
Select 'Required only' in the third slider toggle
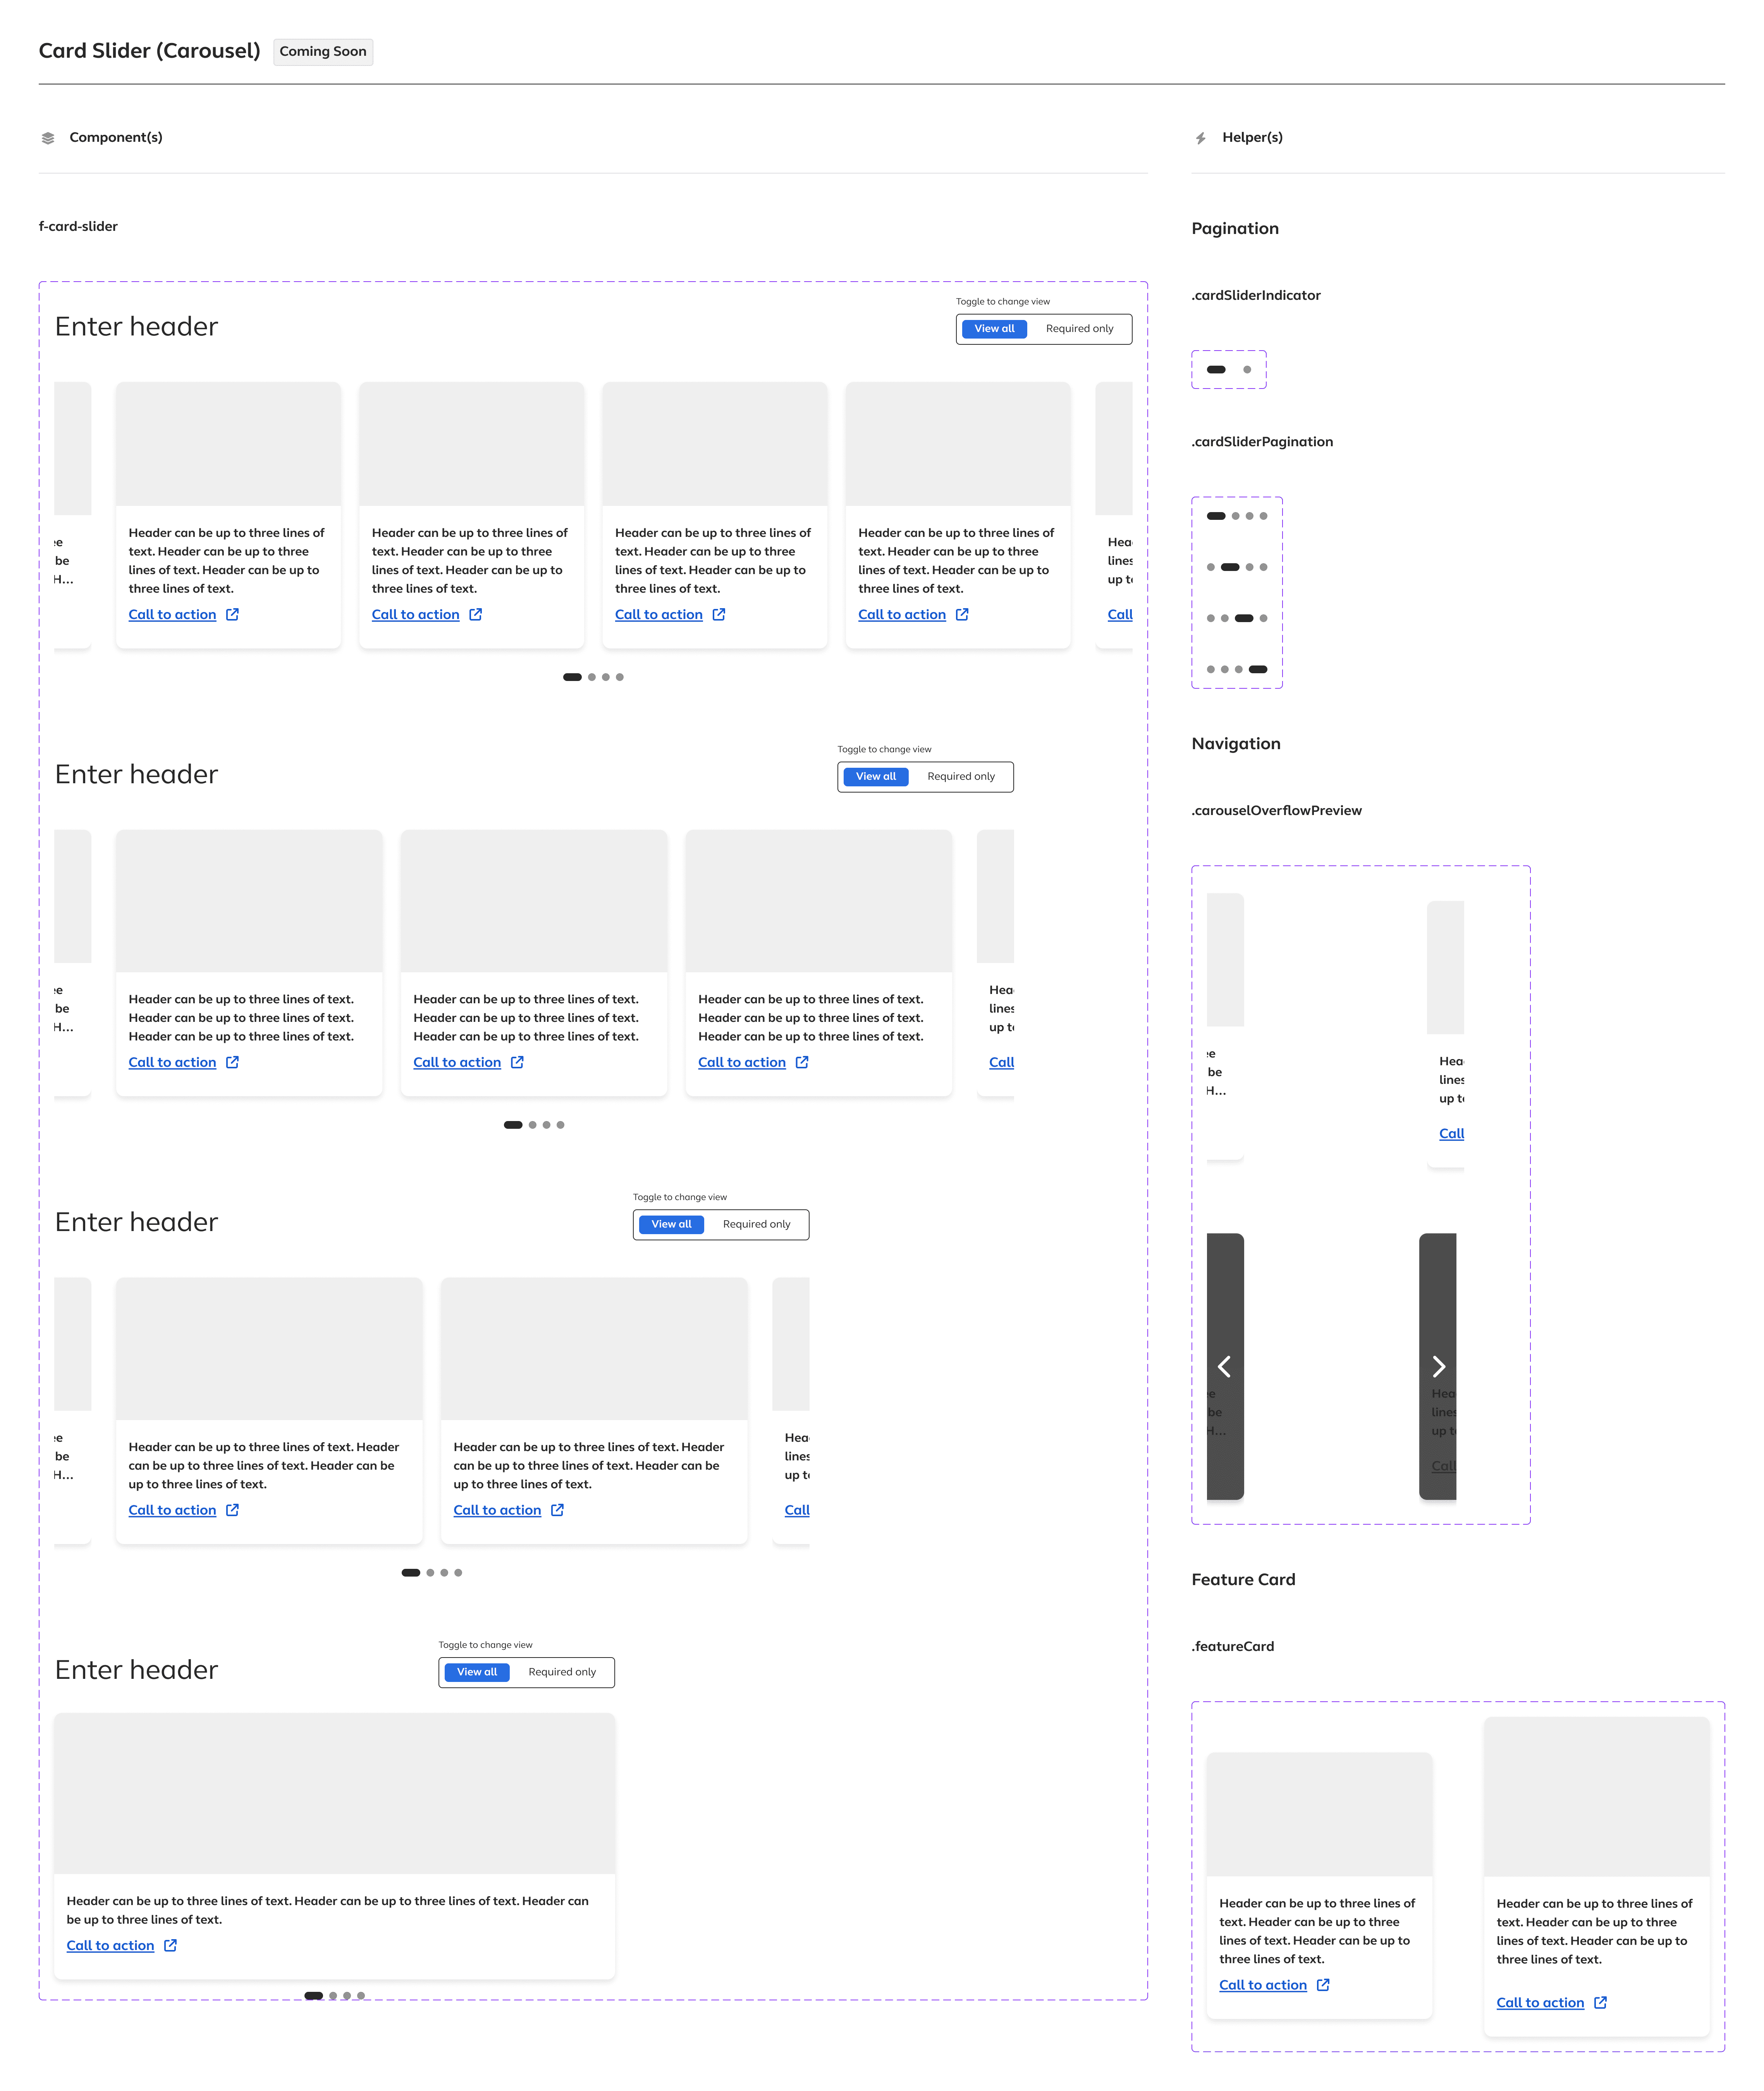tap(756, 1224)
